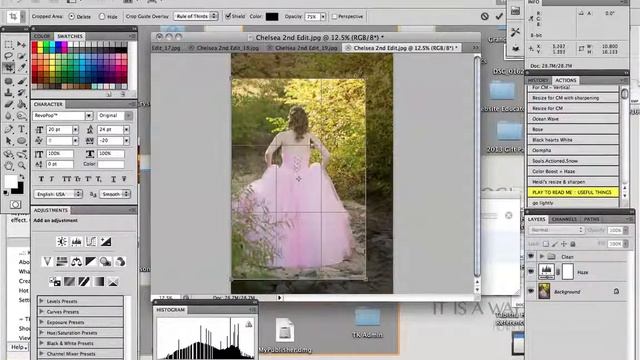Run the Ocean Wave action
This screenshot has width=640, height=360.
[573, 119]
